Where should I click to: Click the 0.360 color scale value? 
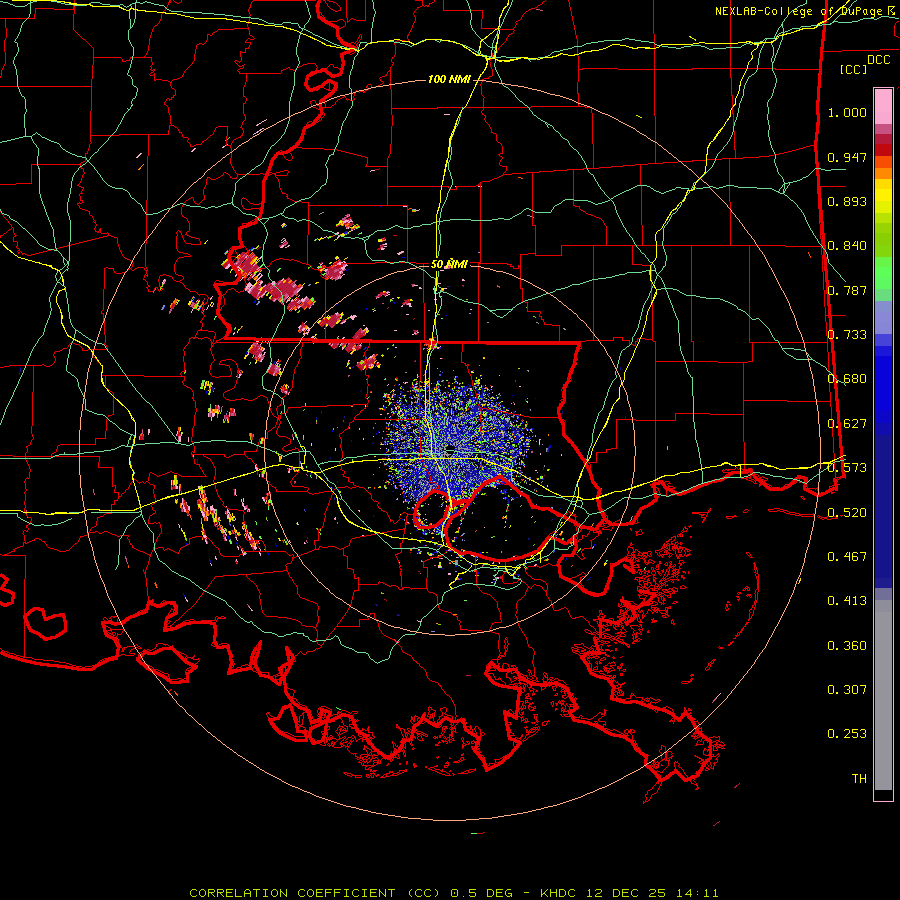(x=847, y=646)
